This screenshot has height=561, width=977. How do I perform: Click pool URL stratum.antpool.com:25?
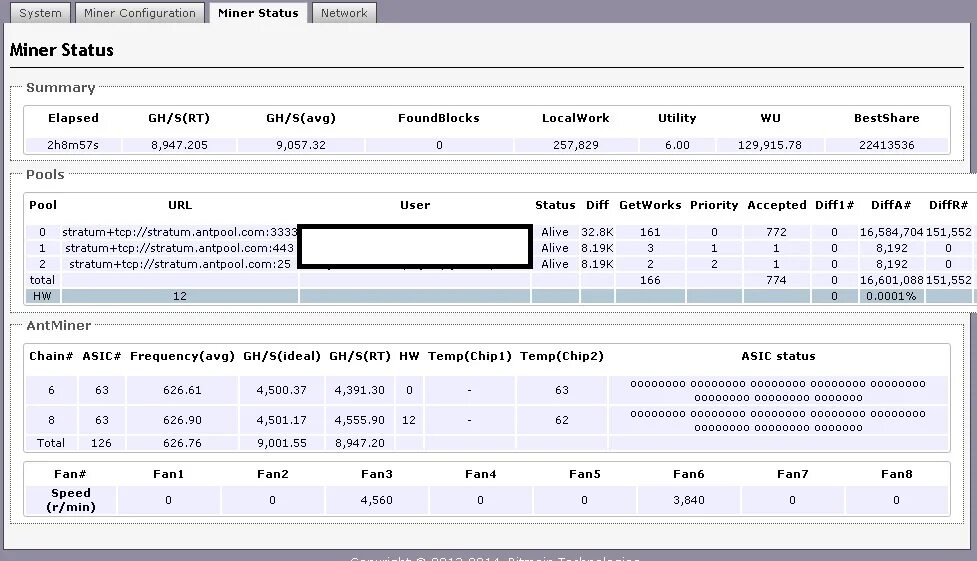[179, 264]
